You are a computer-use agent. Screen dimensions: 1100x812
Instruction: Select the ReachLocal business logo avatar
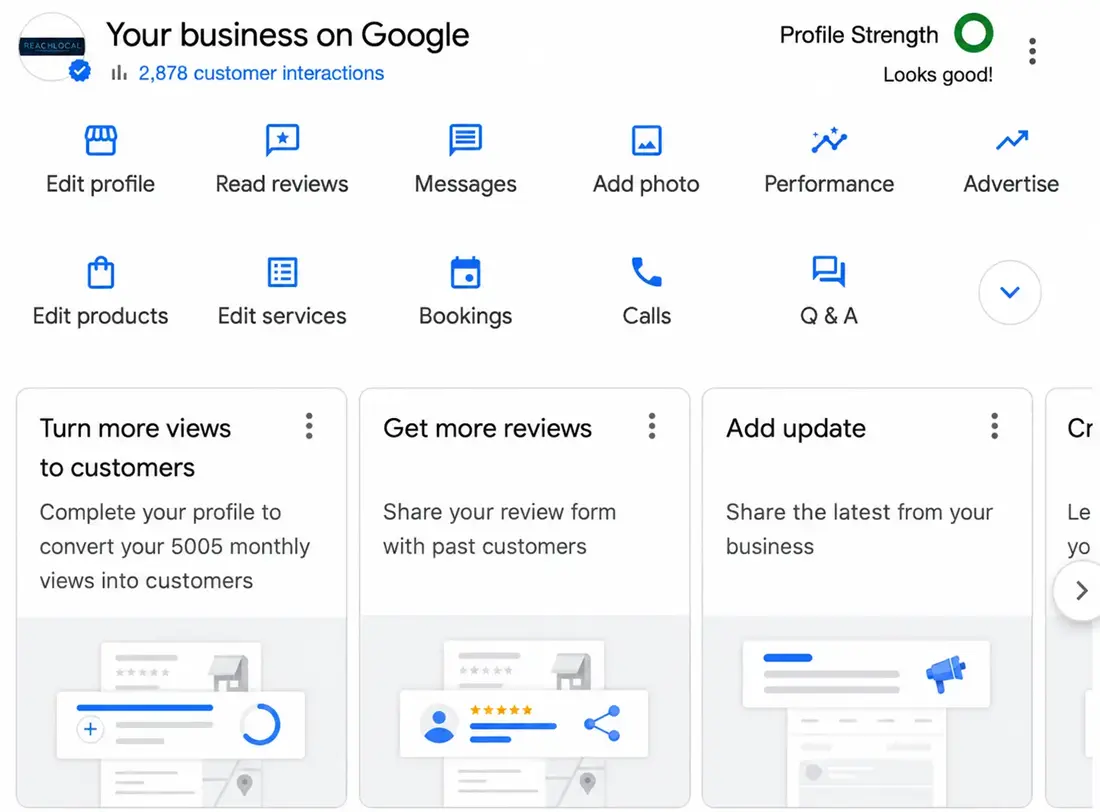(x=52, y=46)
